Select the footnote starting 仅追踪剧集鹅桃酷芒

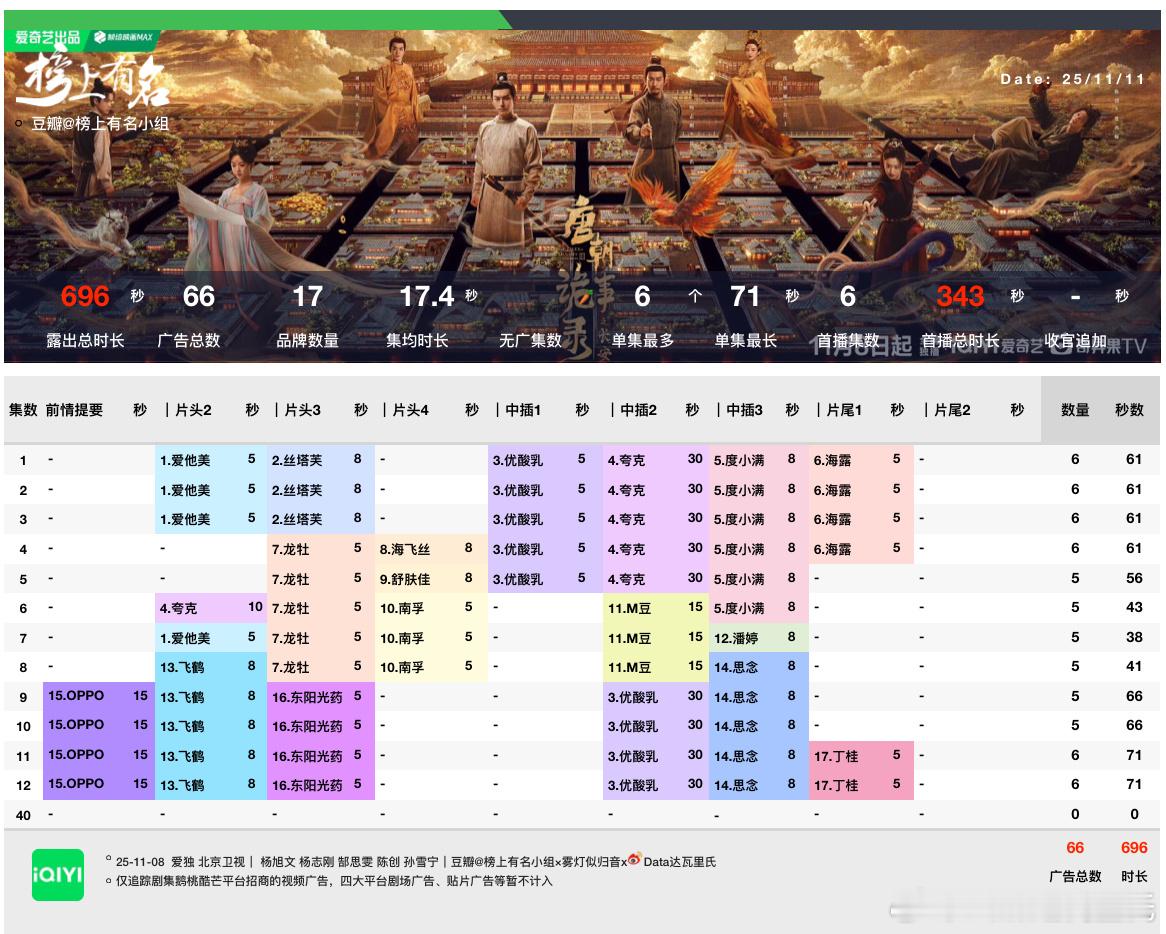334,881
